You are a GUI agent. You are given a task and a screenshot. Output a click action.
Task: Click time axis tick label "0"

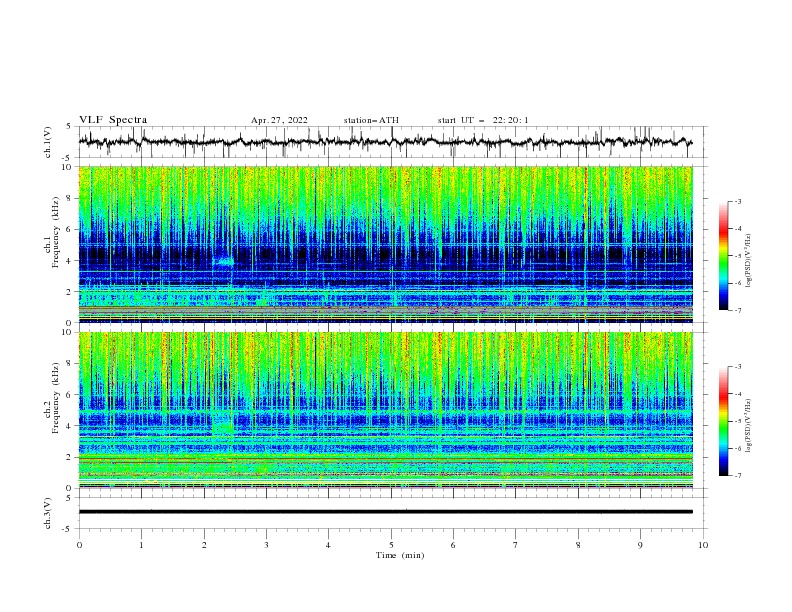click(79, 545)
